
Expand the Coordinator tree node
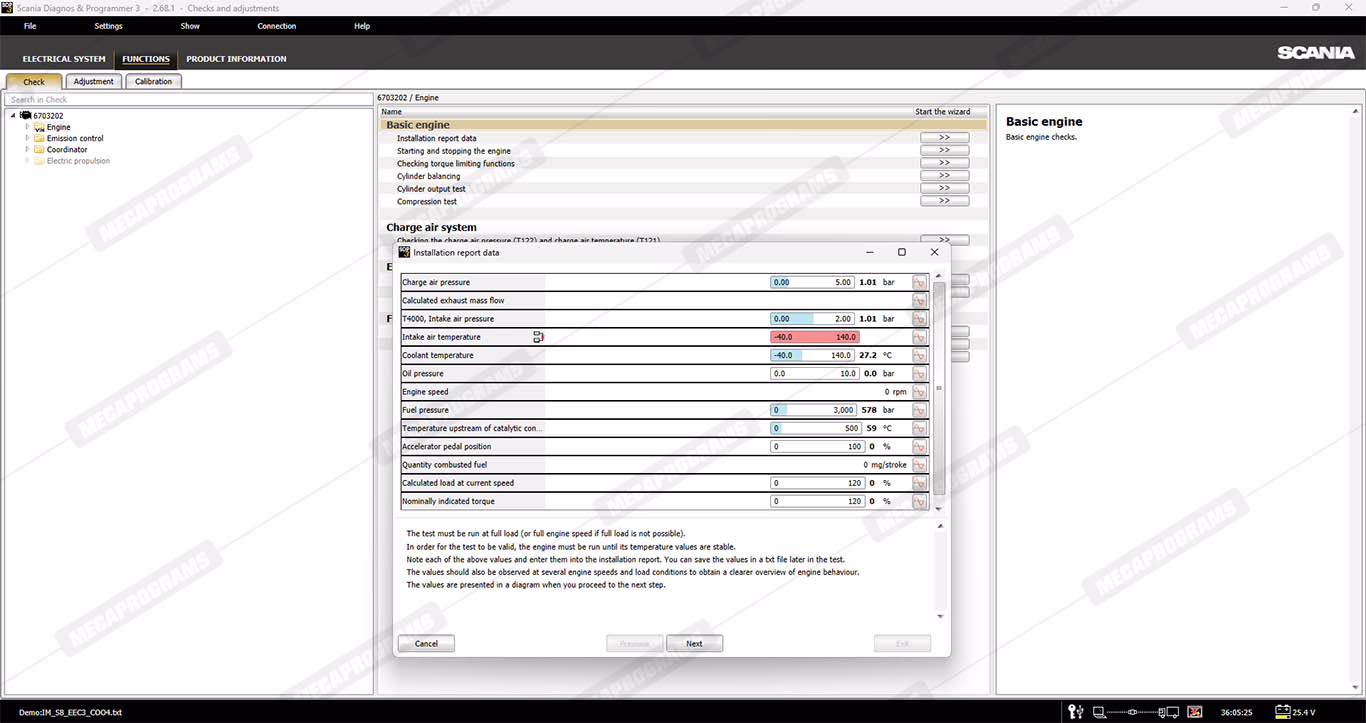pyautogui.click(x=28, y=149)
